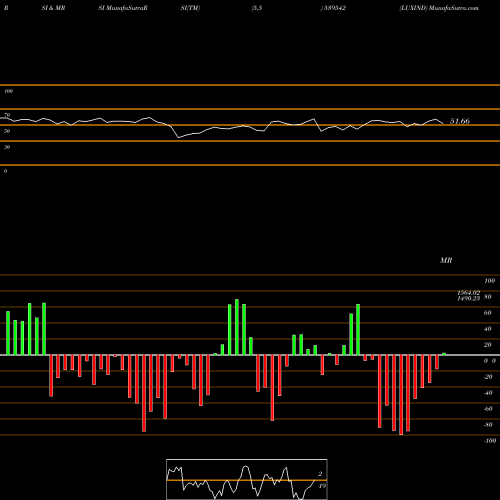
Task: Click the 'SI MunafaSutraR' header text
Action: coord(123,8)
